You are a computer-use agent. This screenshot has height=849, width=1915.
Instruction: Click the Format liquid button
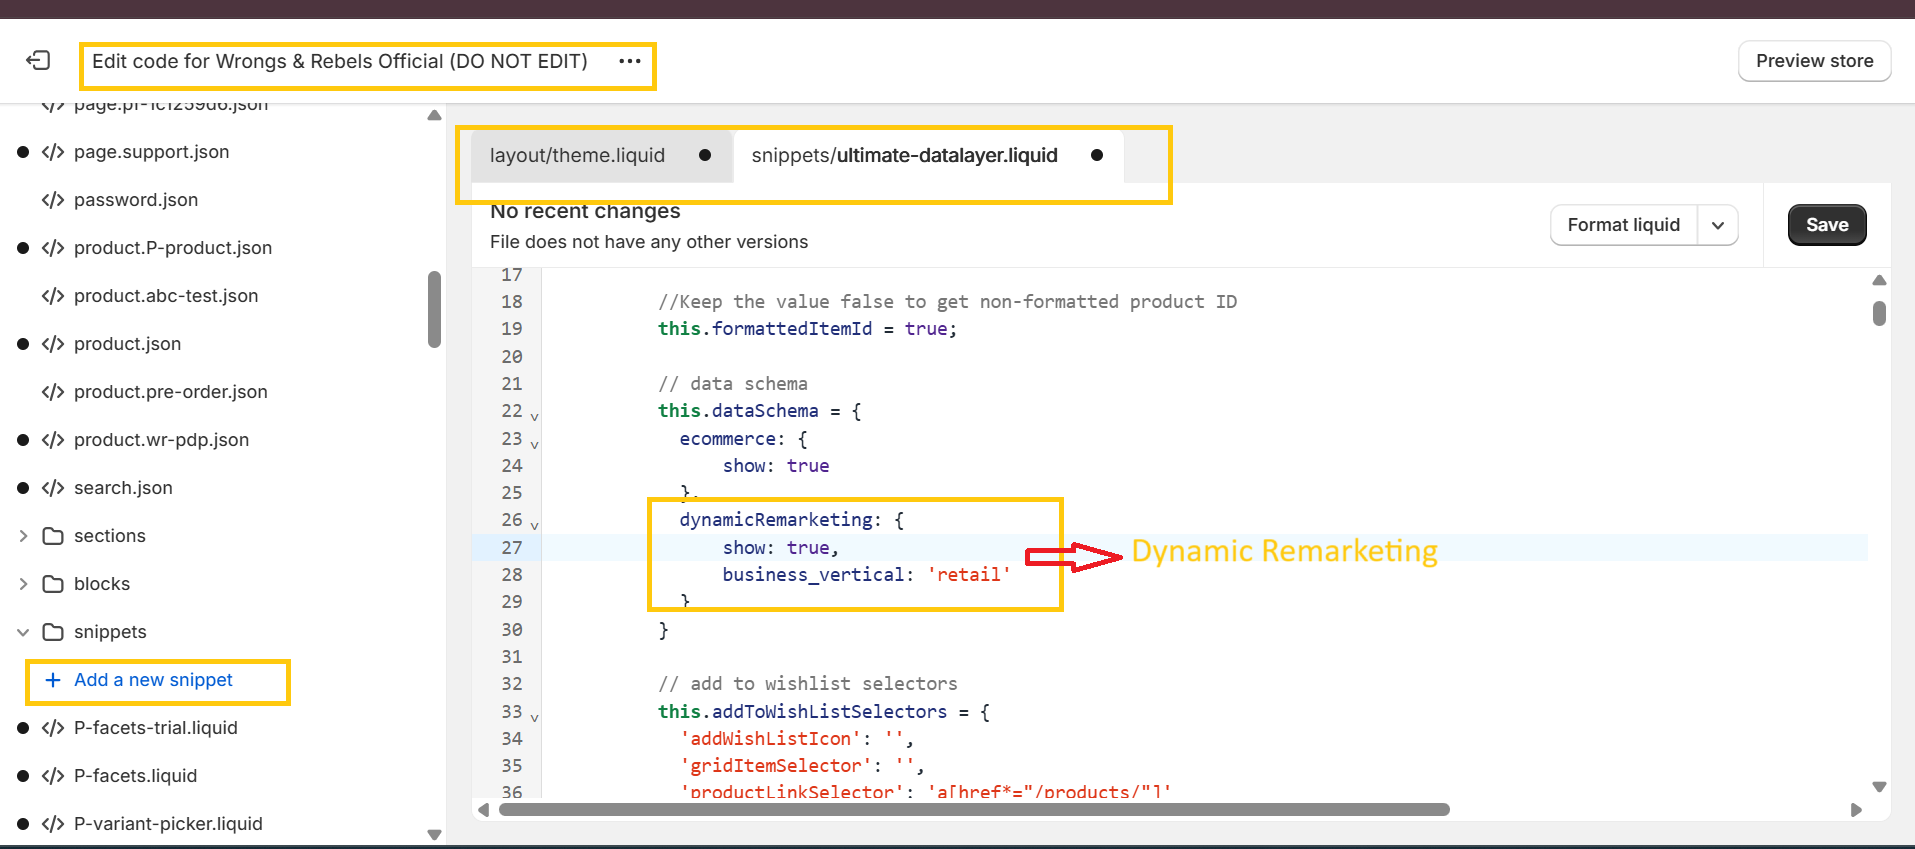pos(1623,225)
